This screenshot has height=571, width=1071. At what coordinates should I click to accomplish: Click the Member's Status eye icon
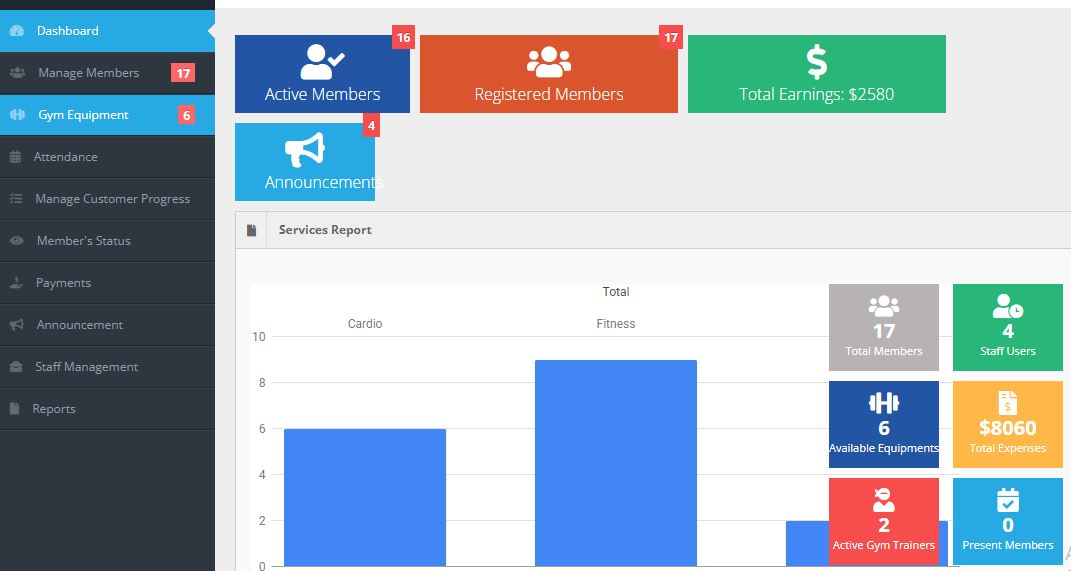click(x=17, y=240)
